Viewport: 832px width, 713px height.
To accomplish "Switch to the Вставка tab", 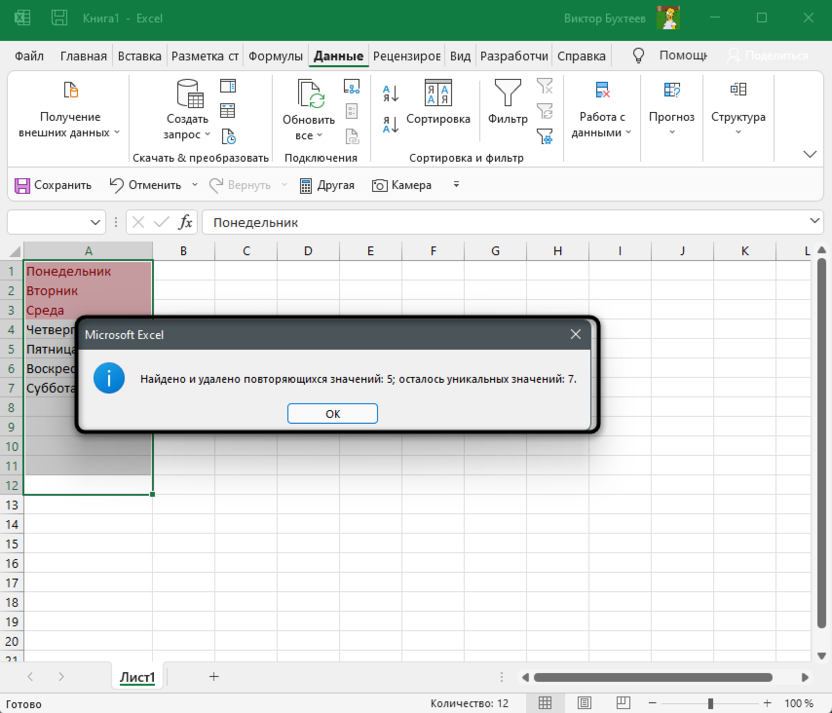I will pos(140,56).
